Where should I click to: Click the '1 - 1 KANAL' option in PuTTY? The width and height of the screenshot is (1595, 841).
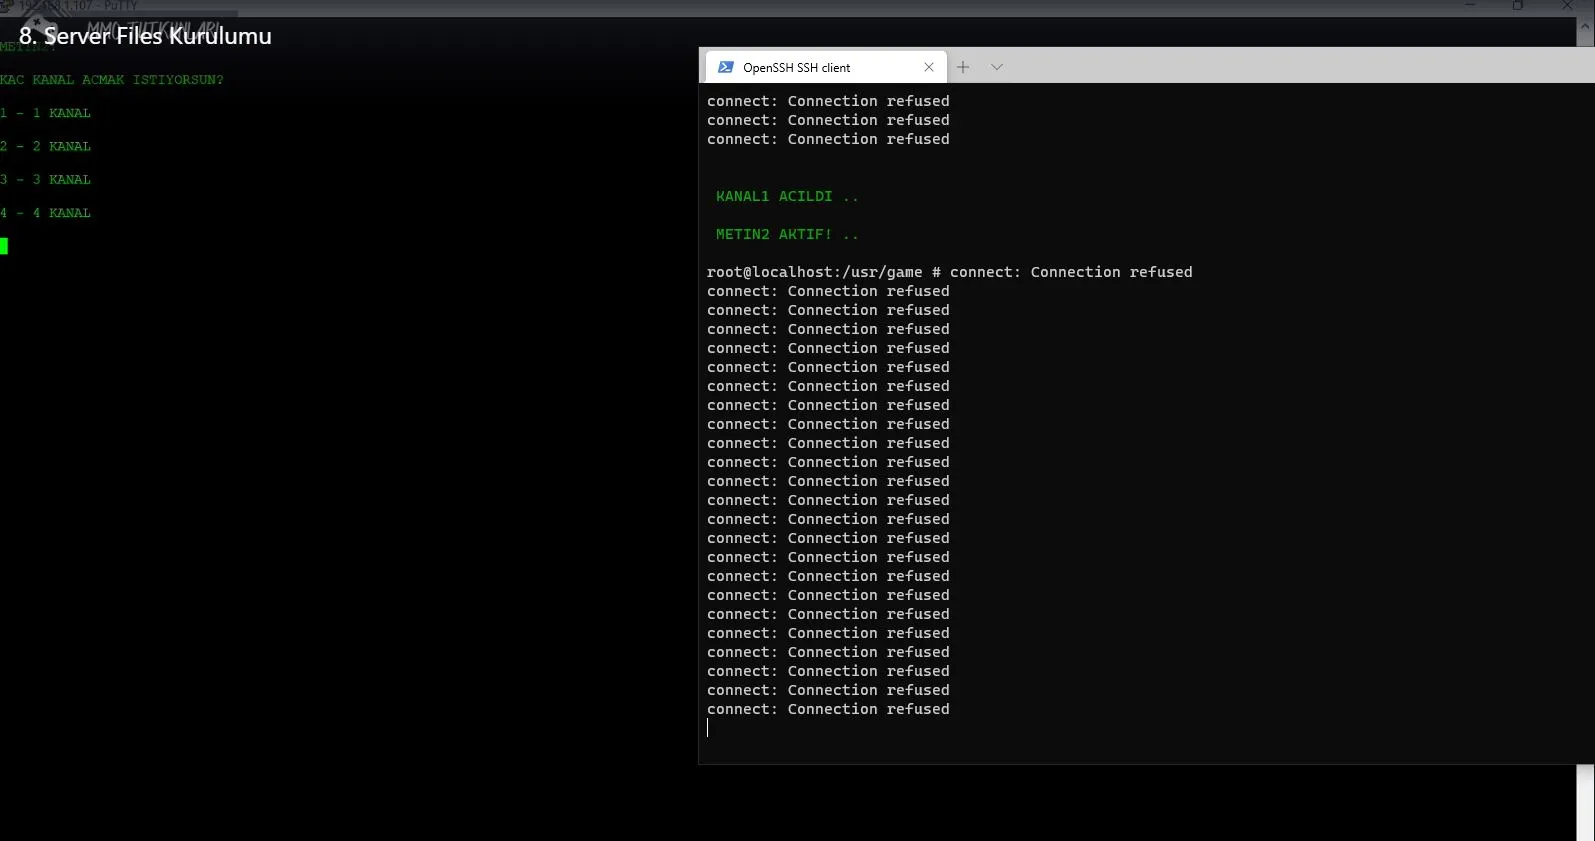[45, 113]
